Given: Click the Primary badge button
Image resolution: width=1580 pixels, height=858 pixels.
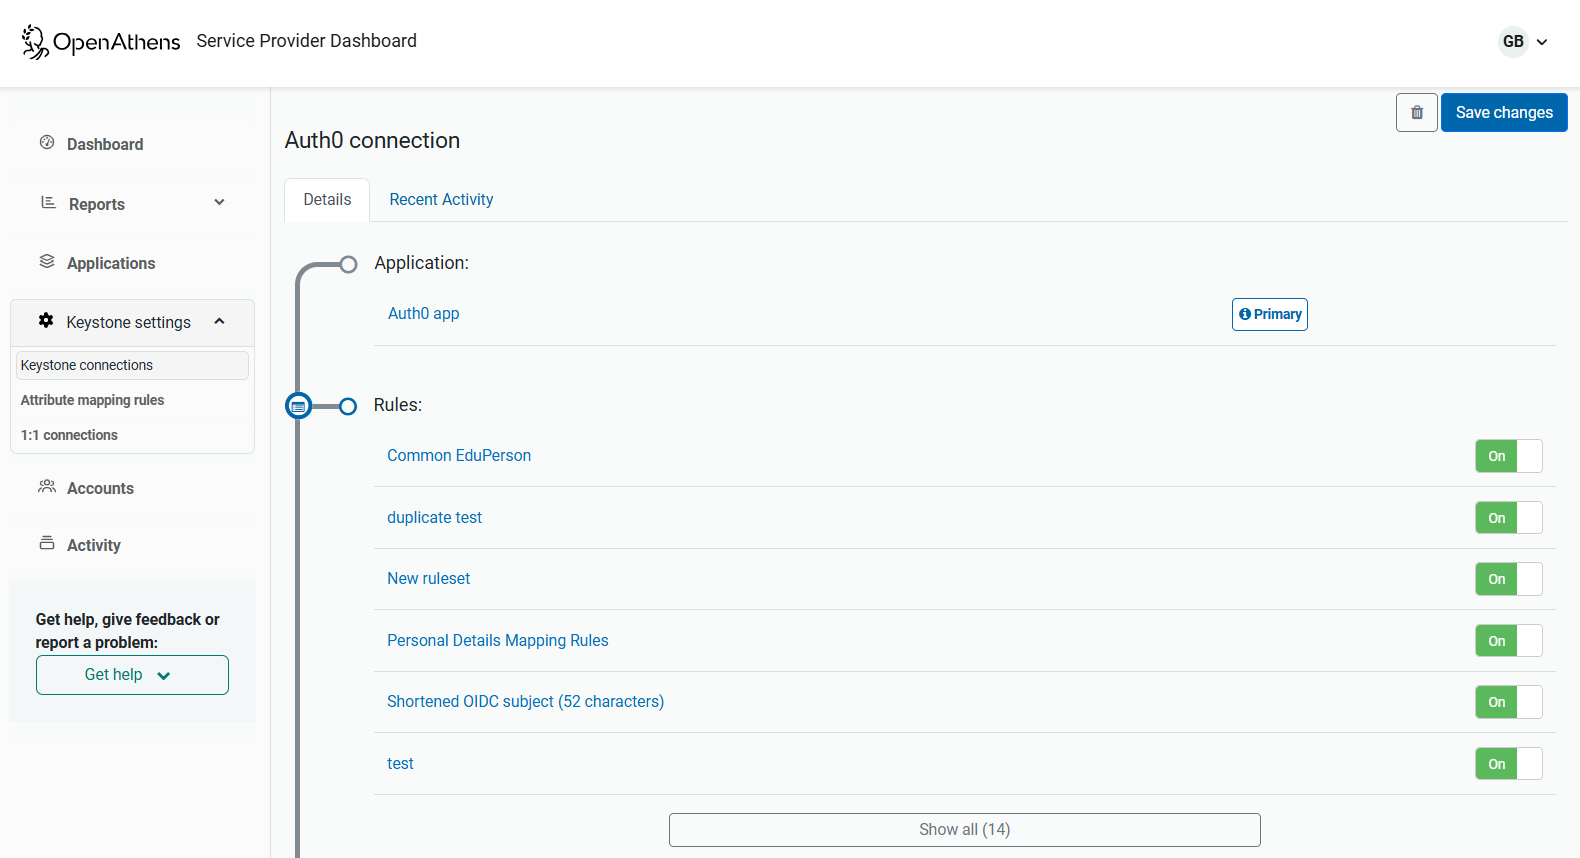Looking at the screenshot, I should 1270,314.
